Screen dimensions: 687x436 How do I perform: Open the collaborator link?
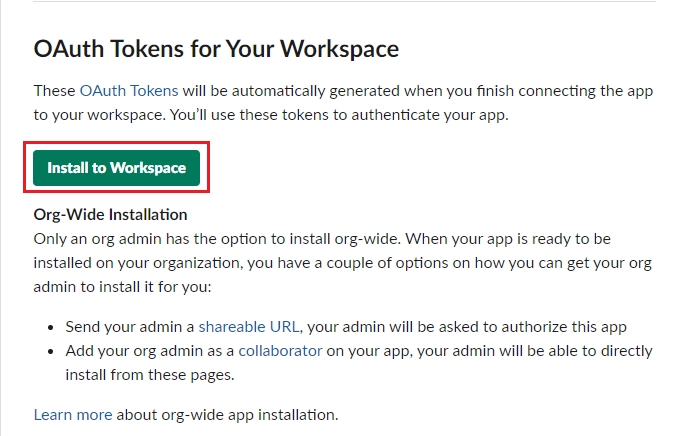[280, 351]
